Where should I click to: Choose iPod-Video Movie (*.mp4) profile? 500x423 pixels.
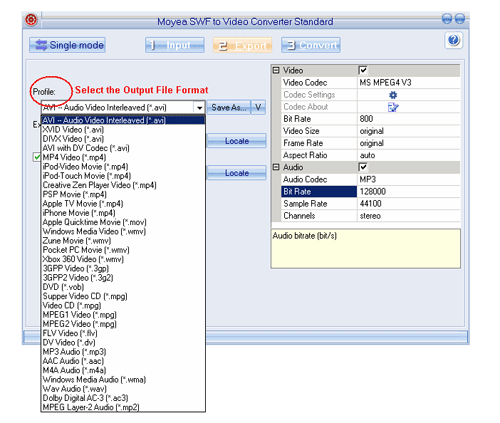tap(123, 166)
